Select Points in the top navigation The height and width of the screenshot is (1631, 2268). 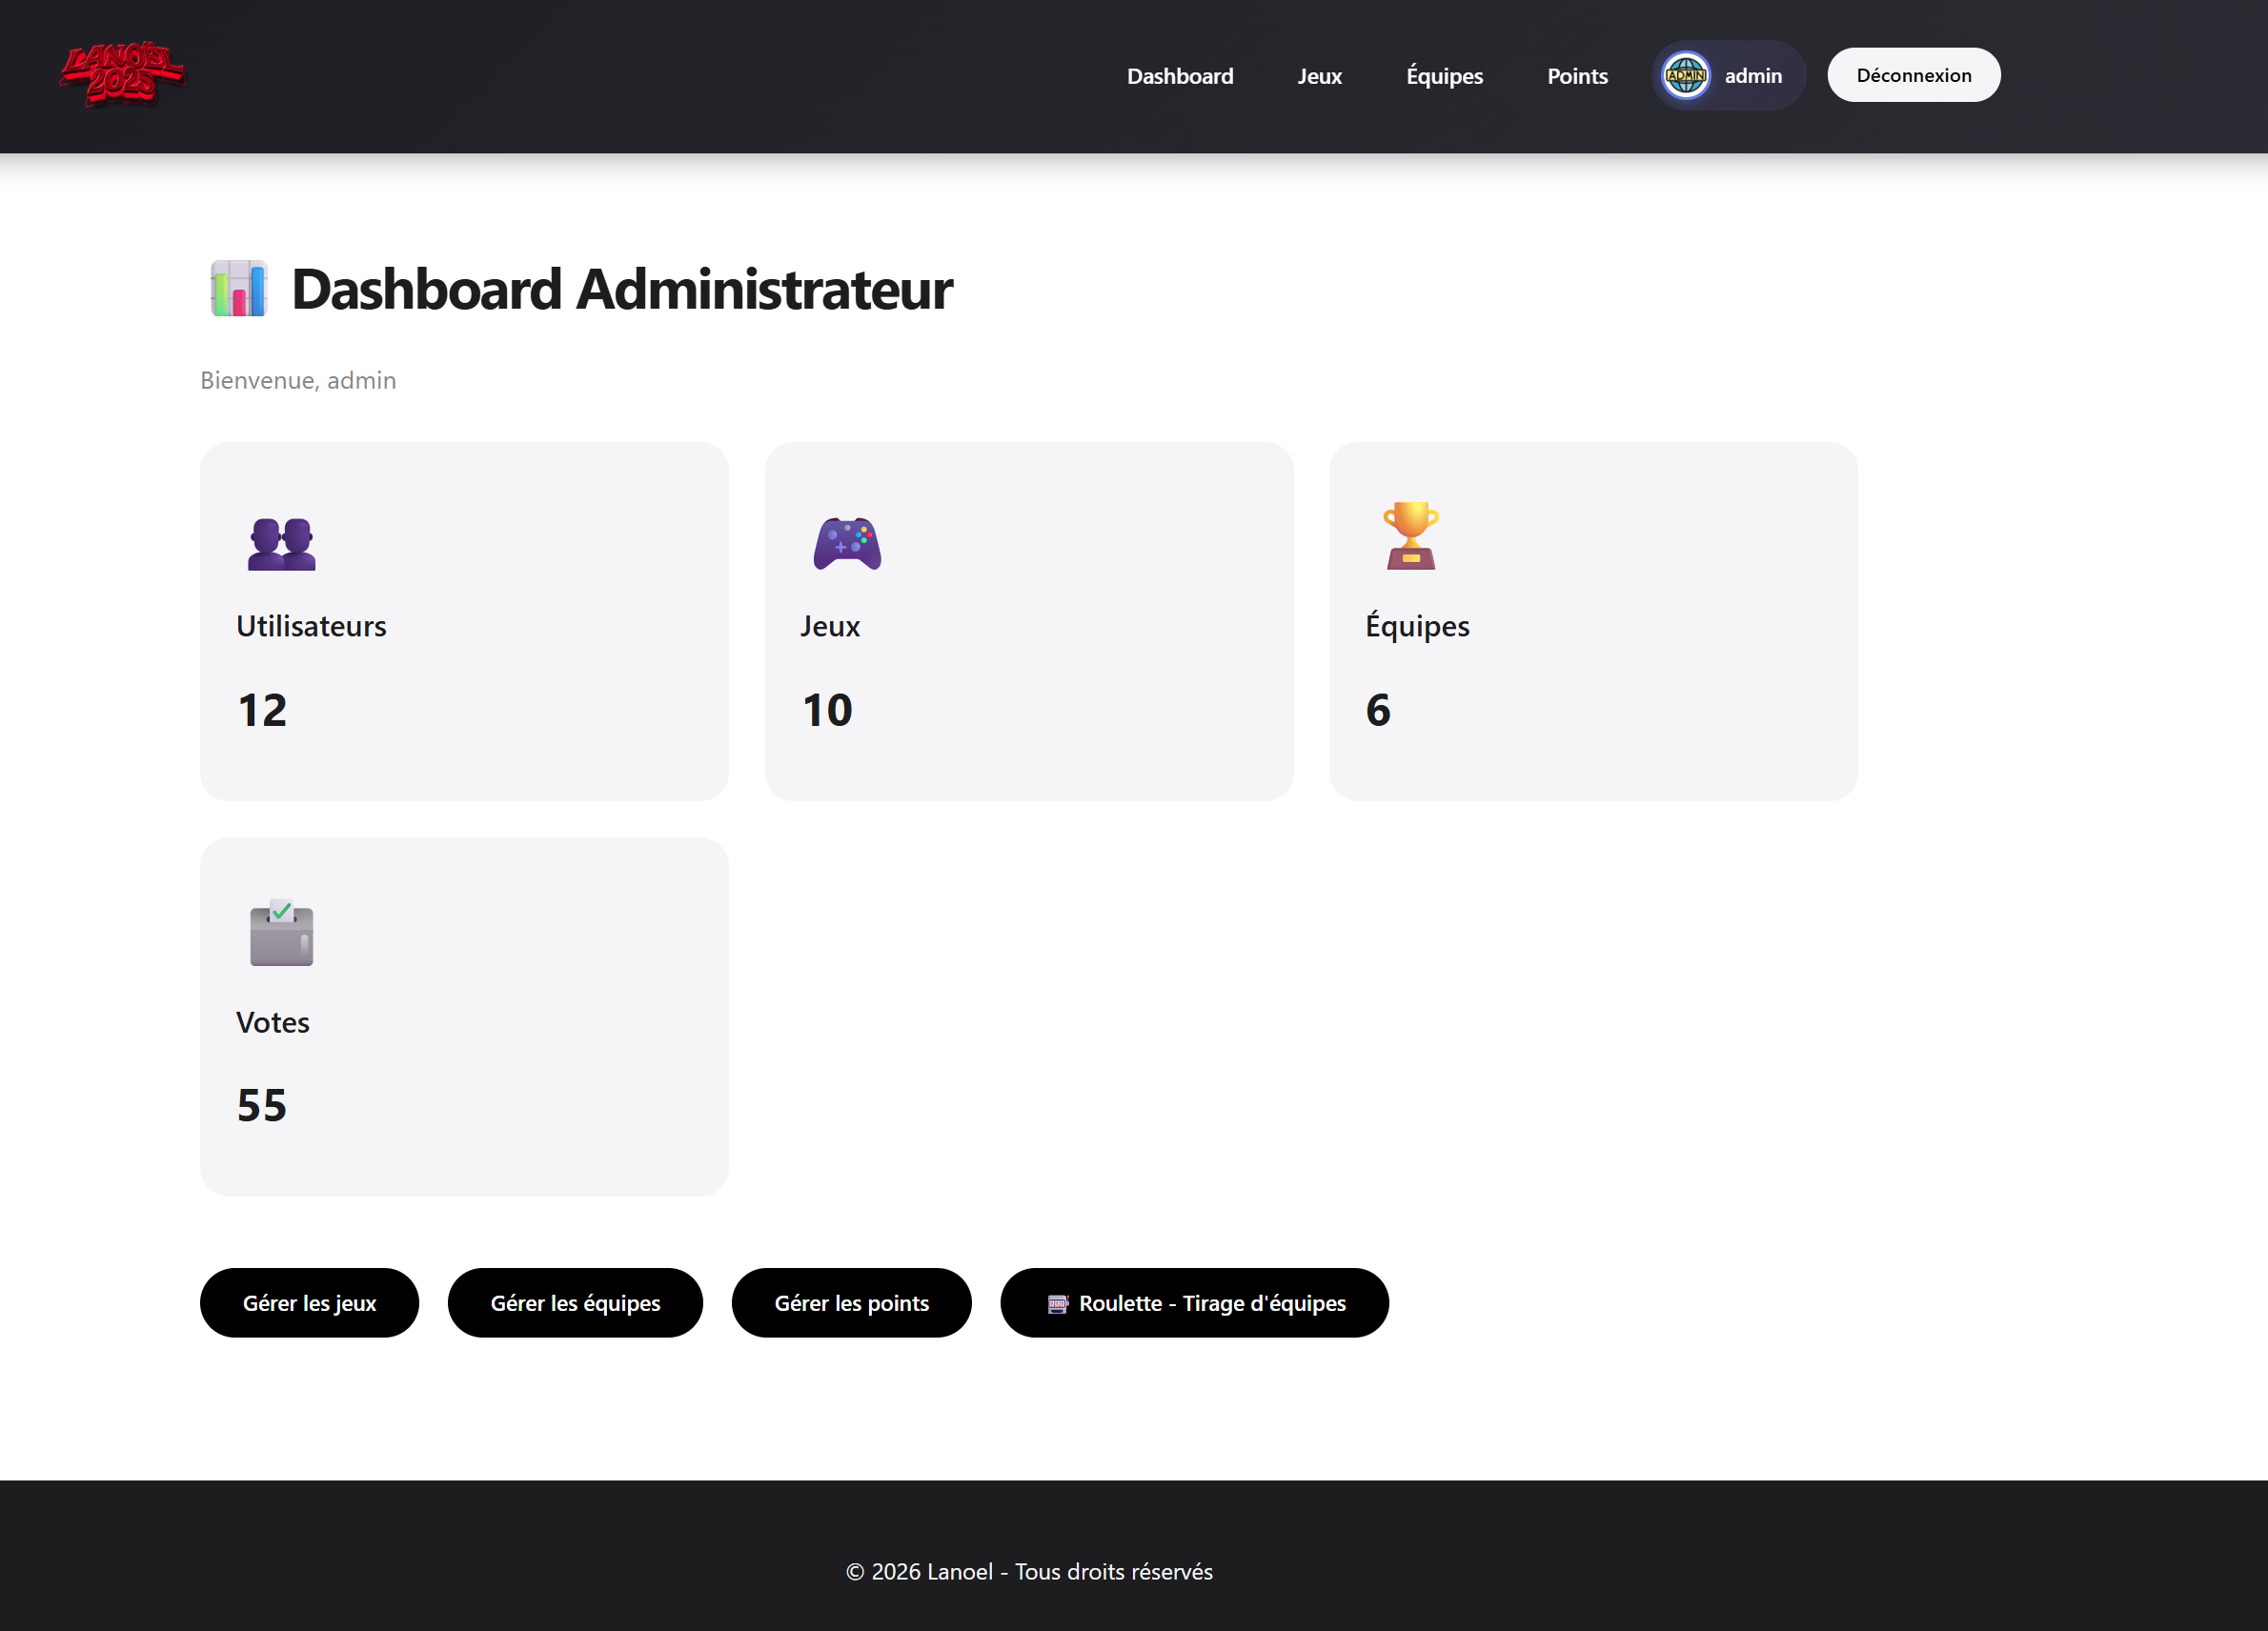tap(1578, 76)
